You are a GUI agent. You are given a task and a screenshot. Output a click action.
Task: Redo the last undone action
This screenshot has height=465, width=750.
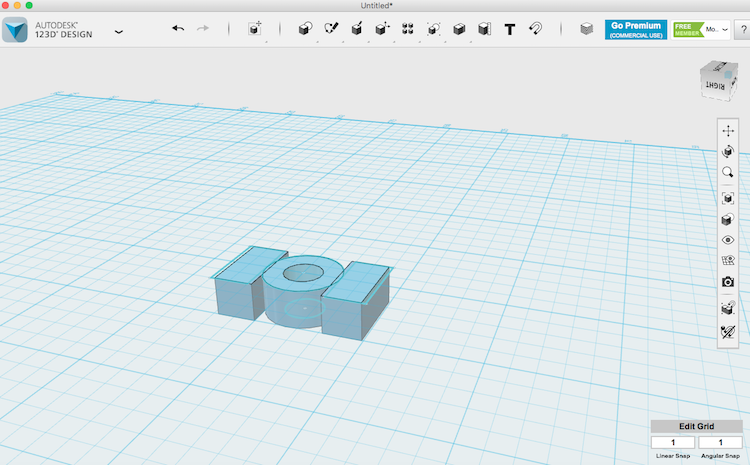click(203, 29)
